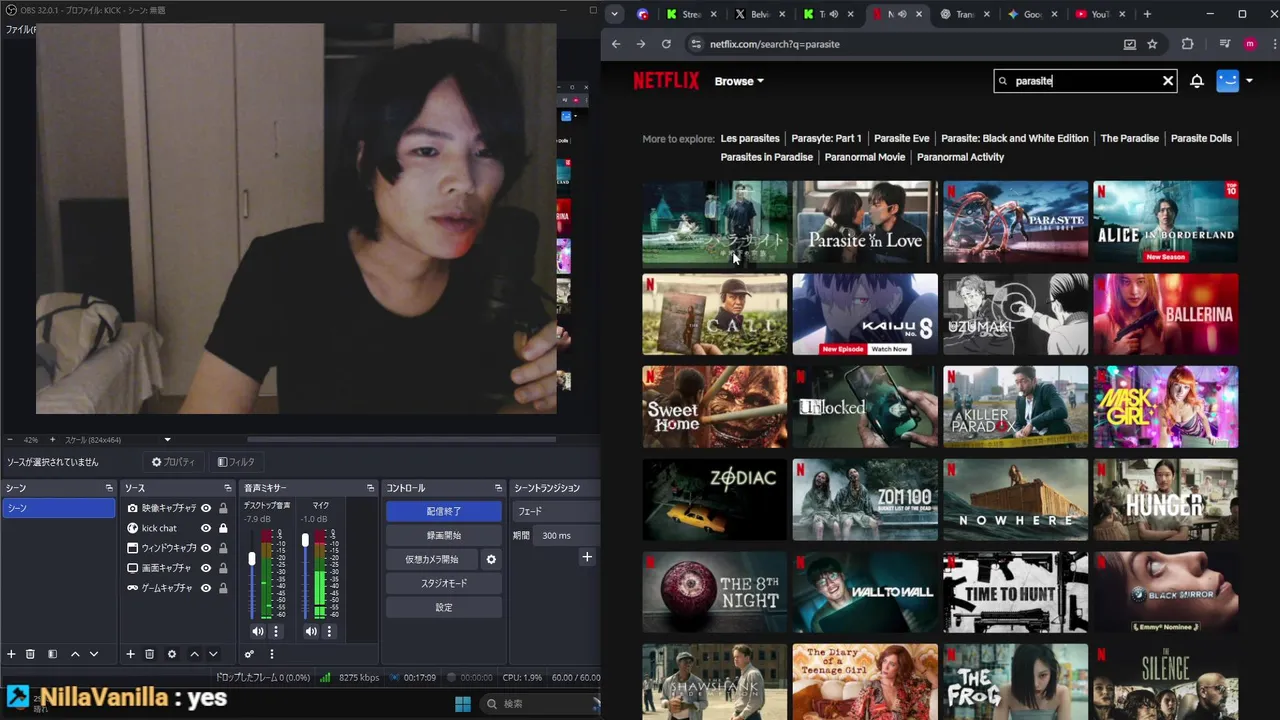The image size is (1280, 720).
Task: Open source properties gear in Sources toolbar
Action: (x=172, y=654)
